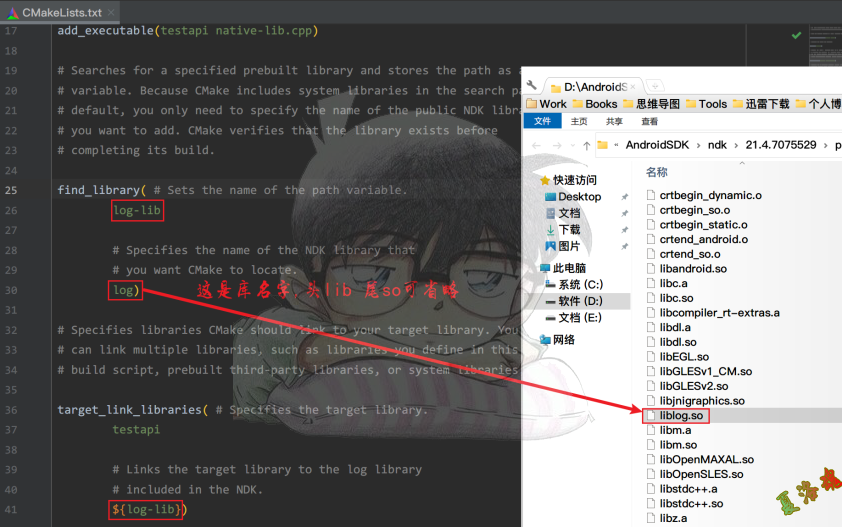Screen dimensions: 842x527
Task: Go back in Explorer navigation
Action: (x=536, y=145)
